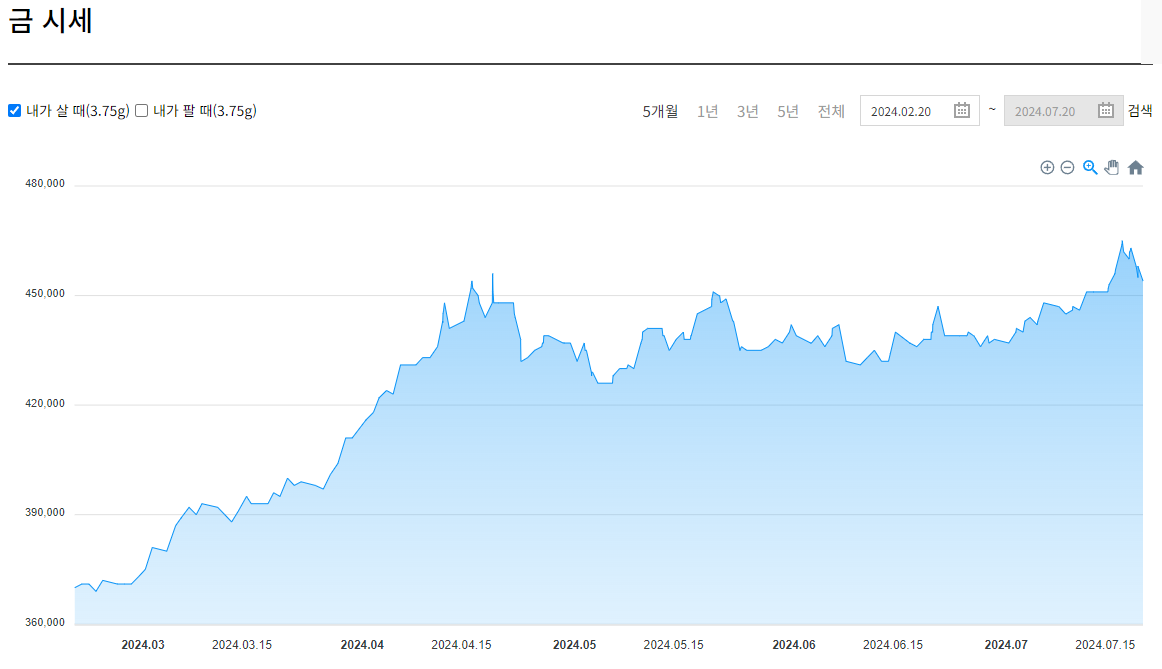The width and height of the screenshot is (1162, 669).
Task: Click the 2024.03 x-axis label
Action: click(x=143, y=645)
